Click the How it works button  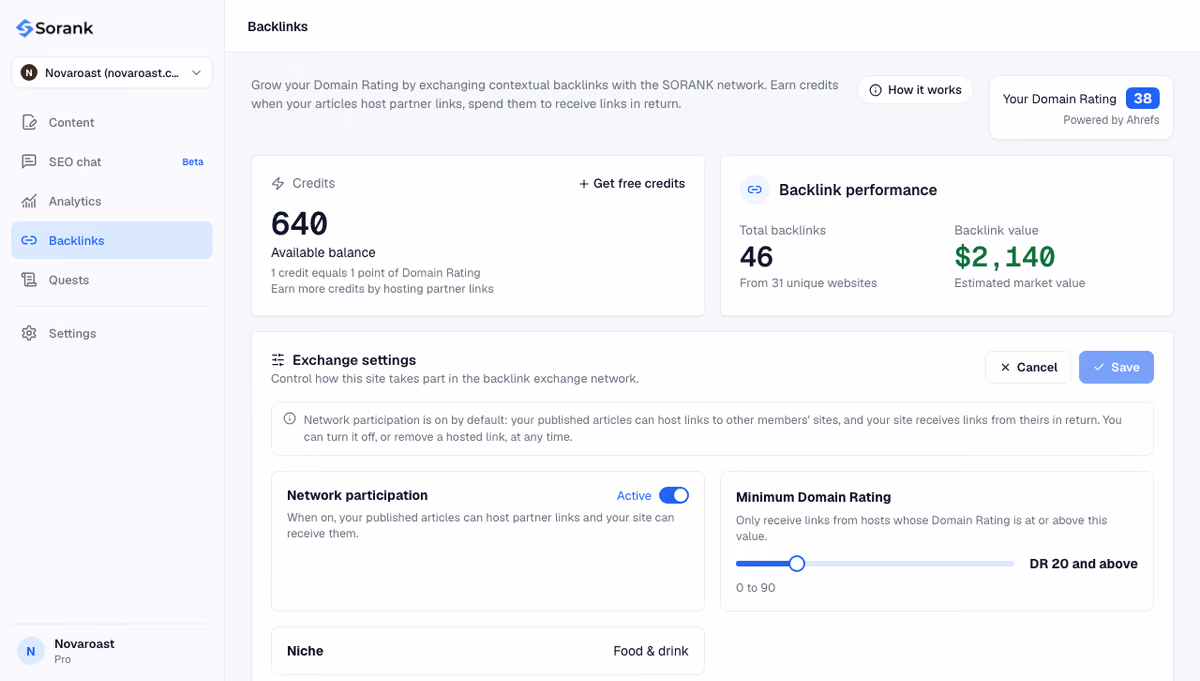click(x=915, y=90)
